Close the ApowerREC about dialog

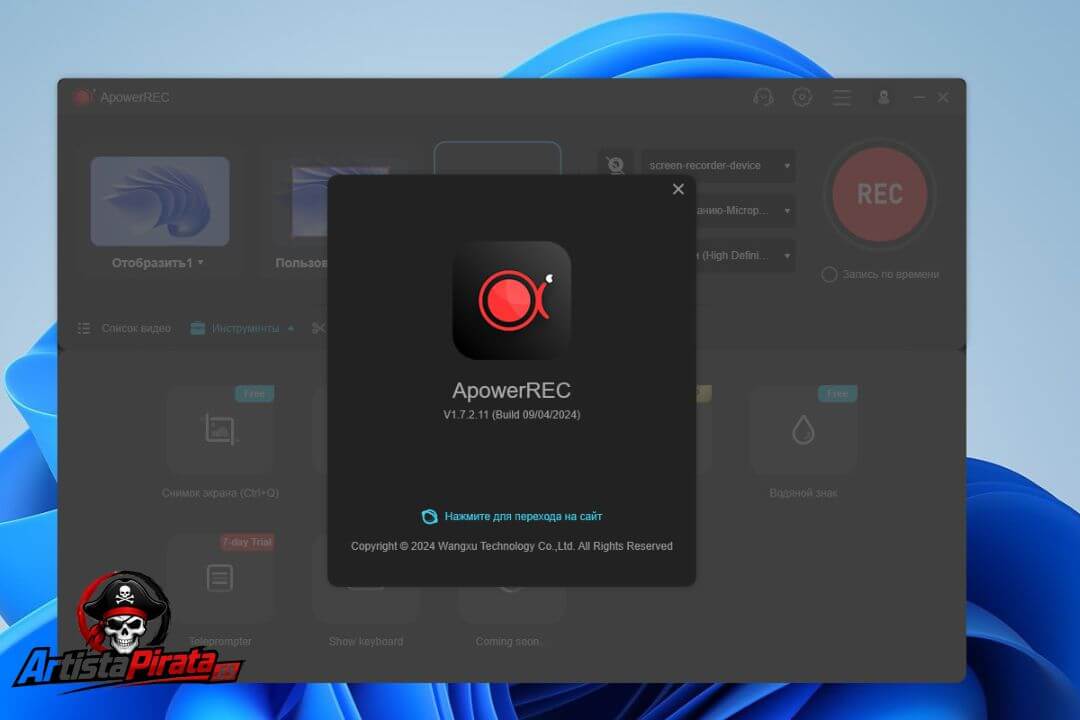[678, 189]
